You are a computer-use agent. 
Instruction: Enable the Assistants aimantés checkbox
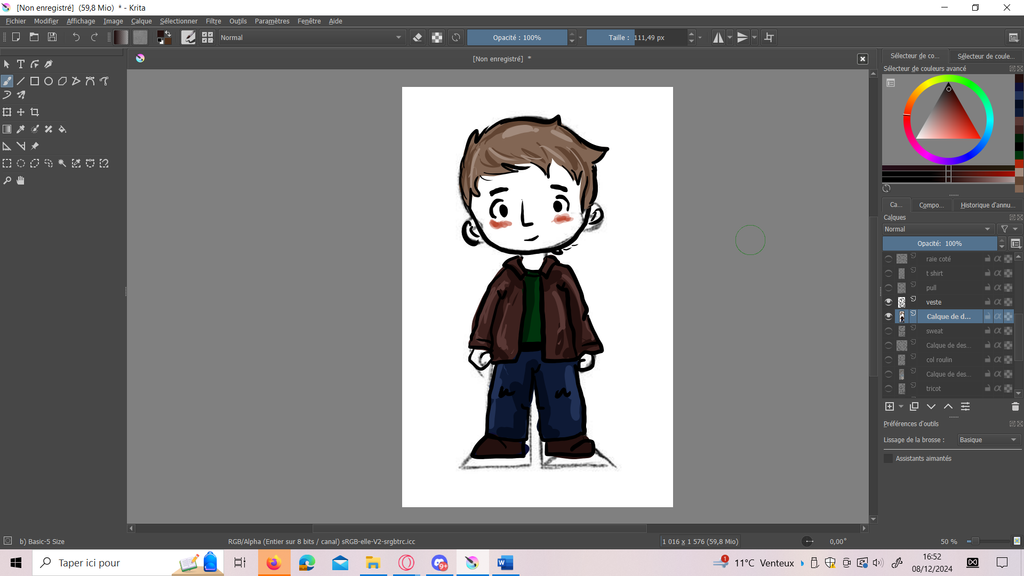tap(888, 458)
